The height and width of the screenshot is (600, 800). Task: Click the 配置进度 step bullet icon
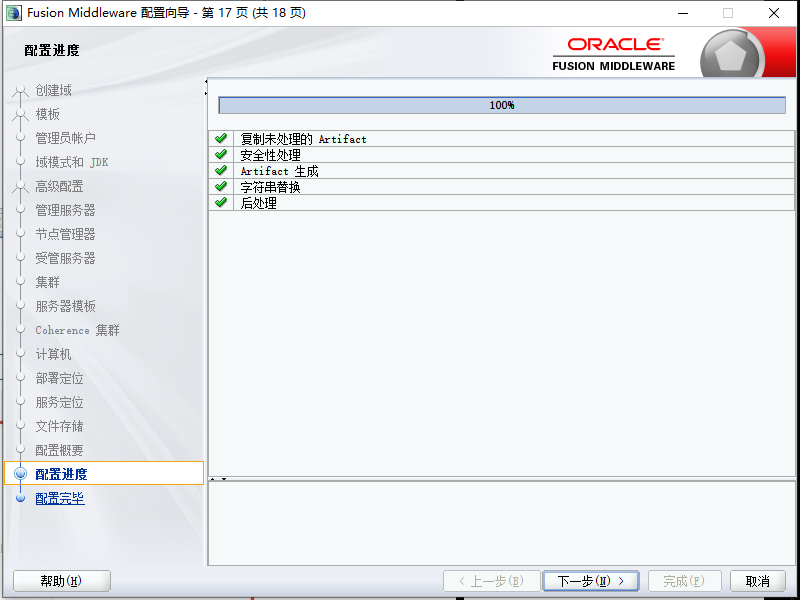tap(20, 473)
